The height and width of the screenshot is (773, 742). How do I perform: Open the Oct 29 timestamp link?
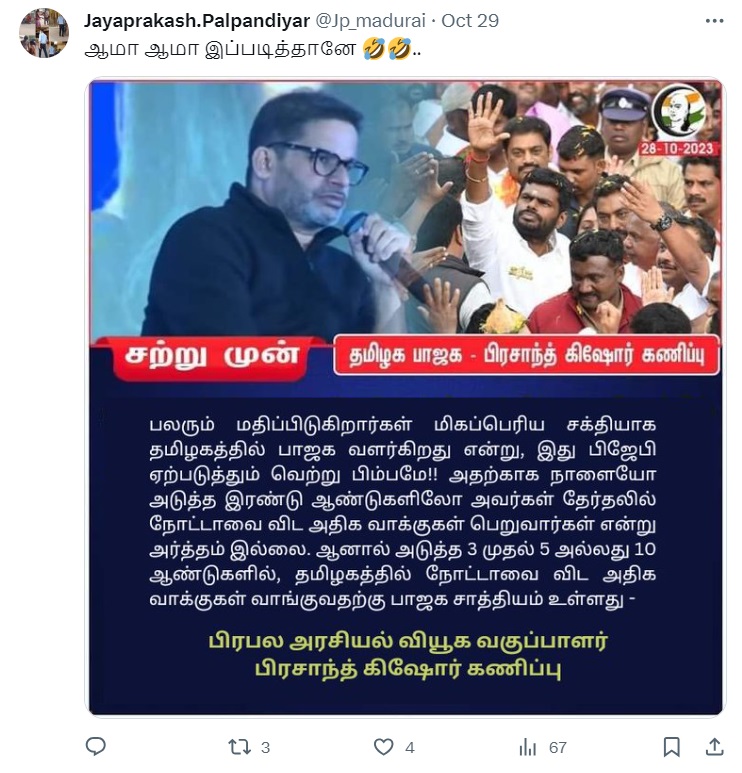pos(470,21)
